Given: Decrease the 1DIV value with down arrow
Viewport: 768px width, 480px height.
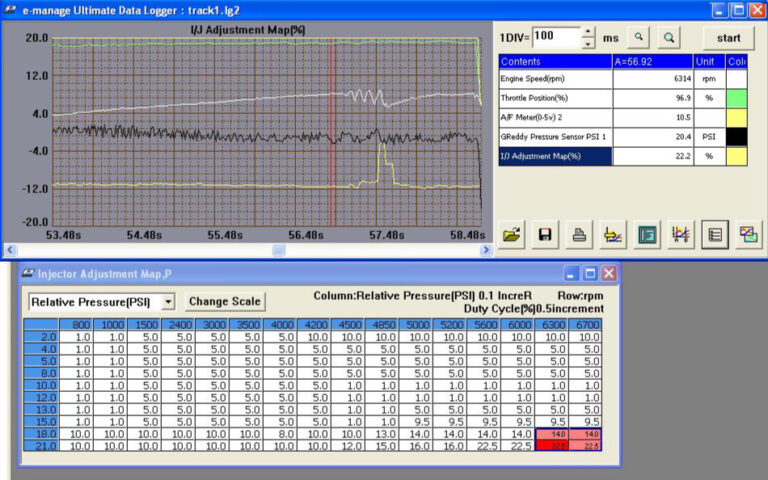Looking at the screenshot, I should click(x=587, y=42).
